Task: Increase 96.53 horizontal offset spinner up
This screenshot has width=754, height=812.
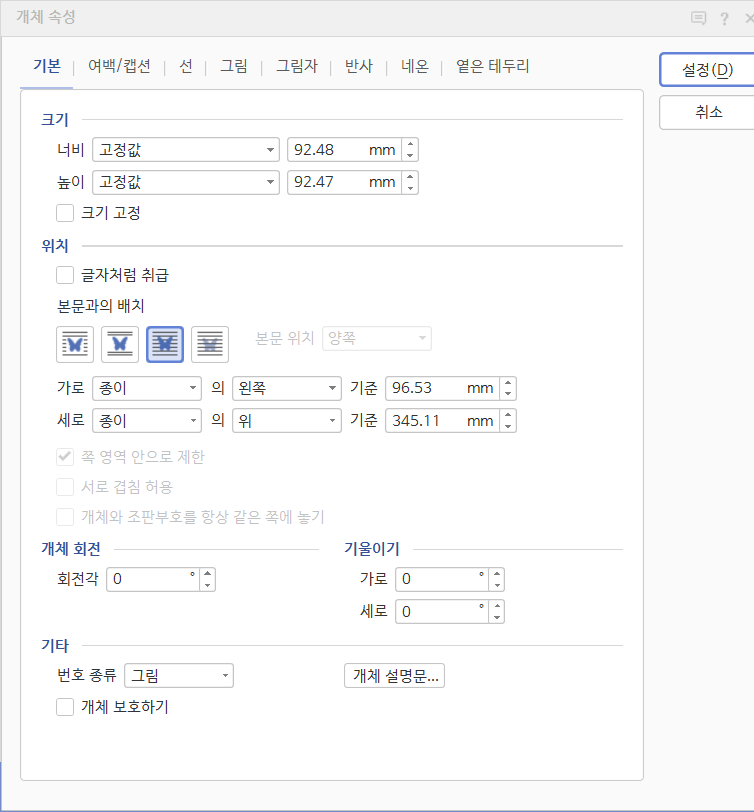Action: tap(508, 383)
